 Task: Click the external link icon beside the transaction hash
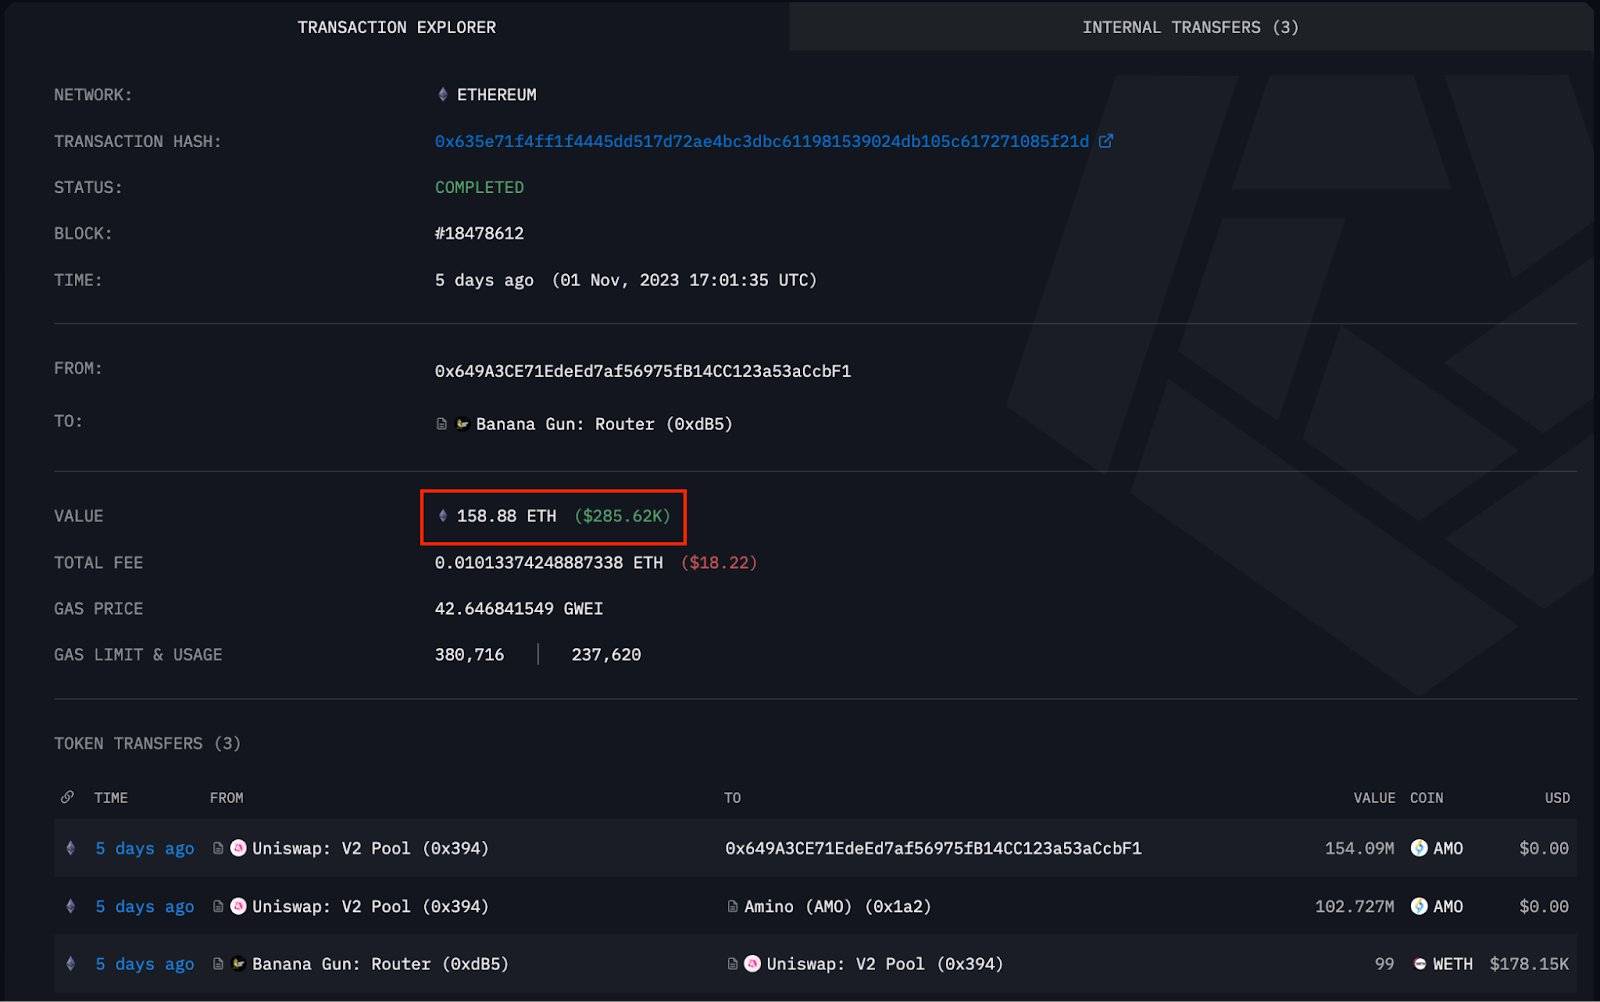[x=1106, y=141]
